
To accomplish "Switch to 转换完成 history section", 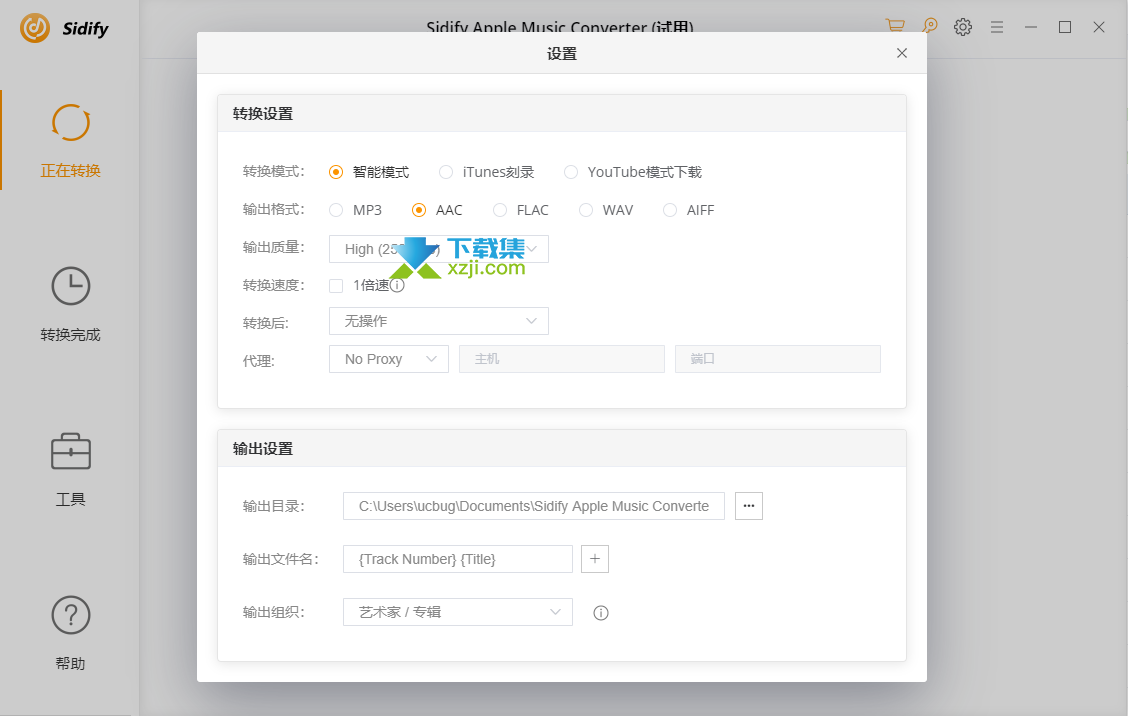I will click(x=70, y=304).
